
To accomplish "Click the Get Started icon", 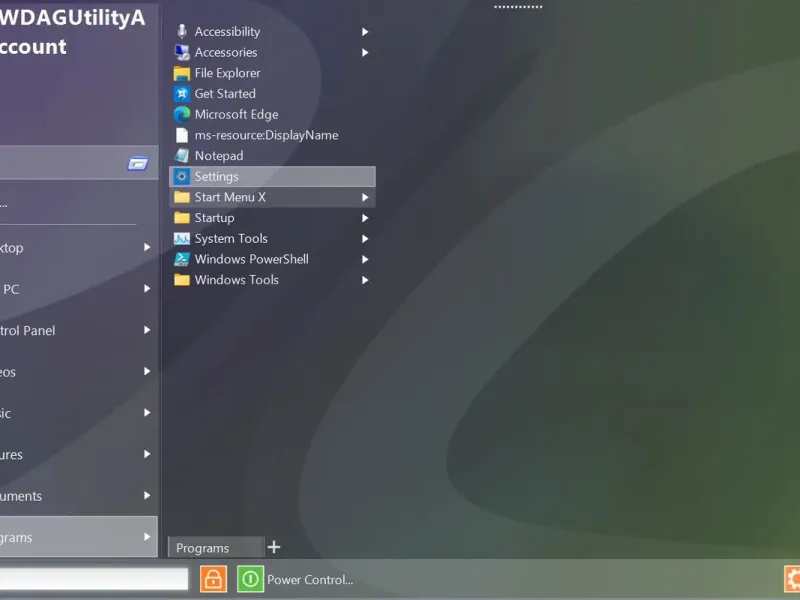I will point(182,94).
